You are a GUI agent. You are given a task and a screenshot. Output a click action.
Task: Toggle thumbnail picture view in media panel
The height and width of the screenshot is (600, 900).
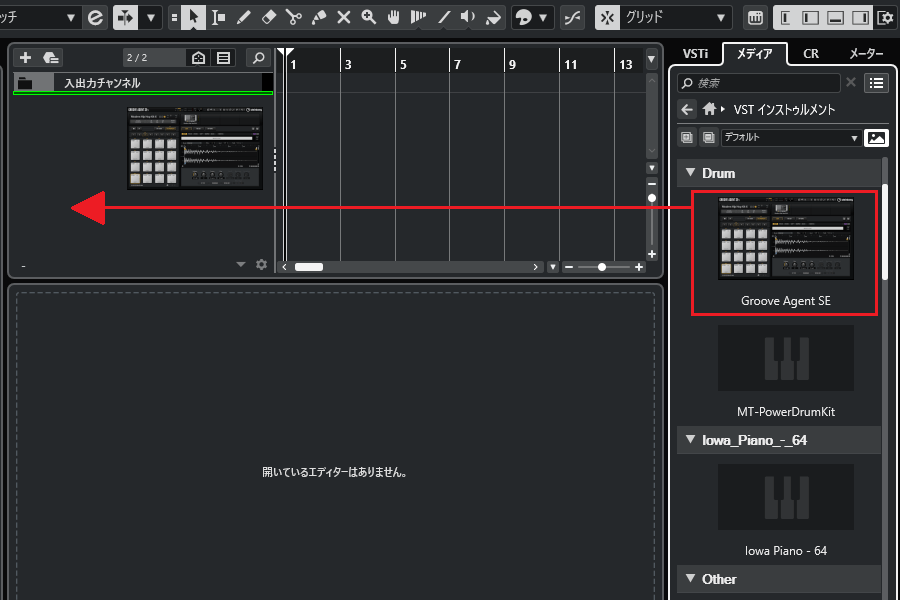pos(876,138)
